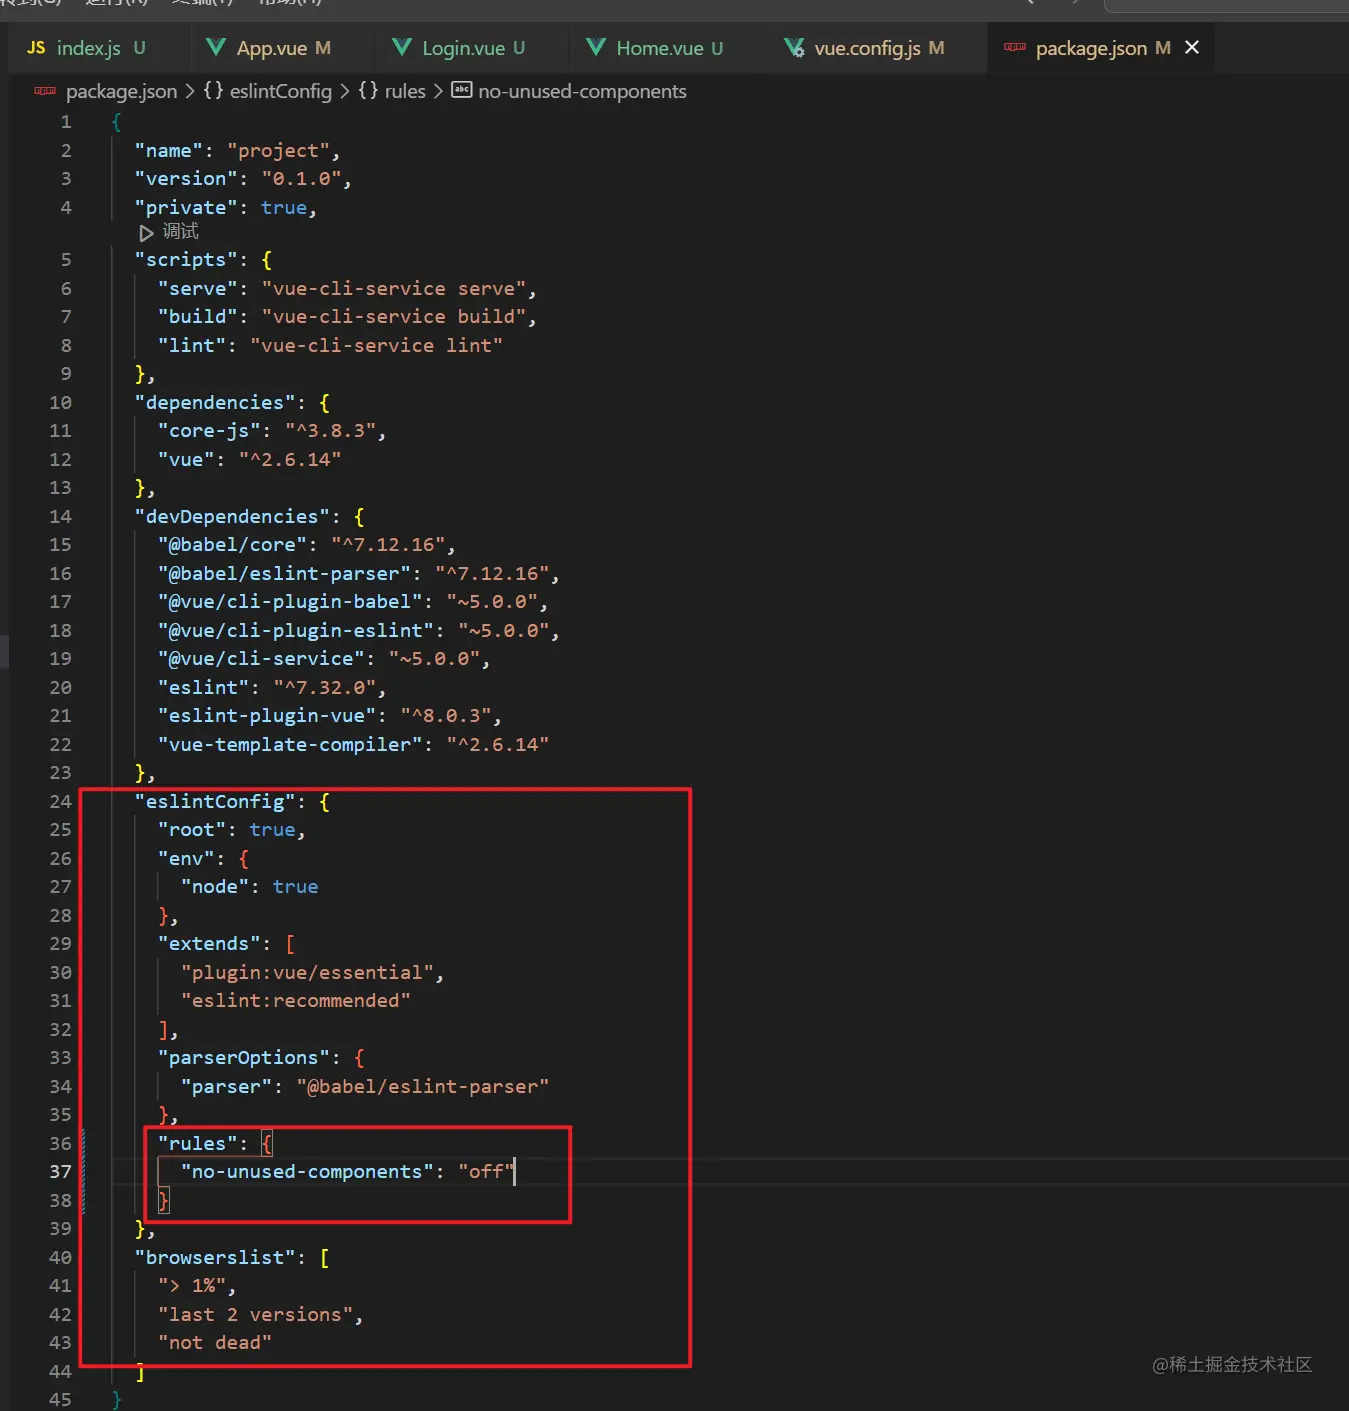The width and height of the screenshot is (1349, 1411).
Task: Click the {} symbol icon beside rules breadcrumb
Action: coord(366,91)
